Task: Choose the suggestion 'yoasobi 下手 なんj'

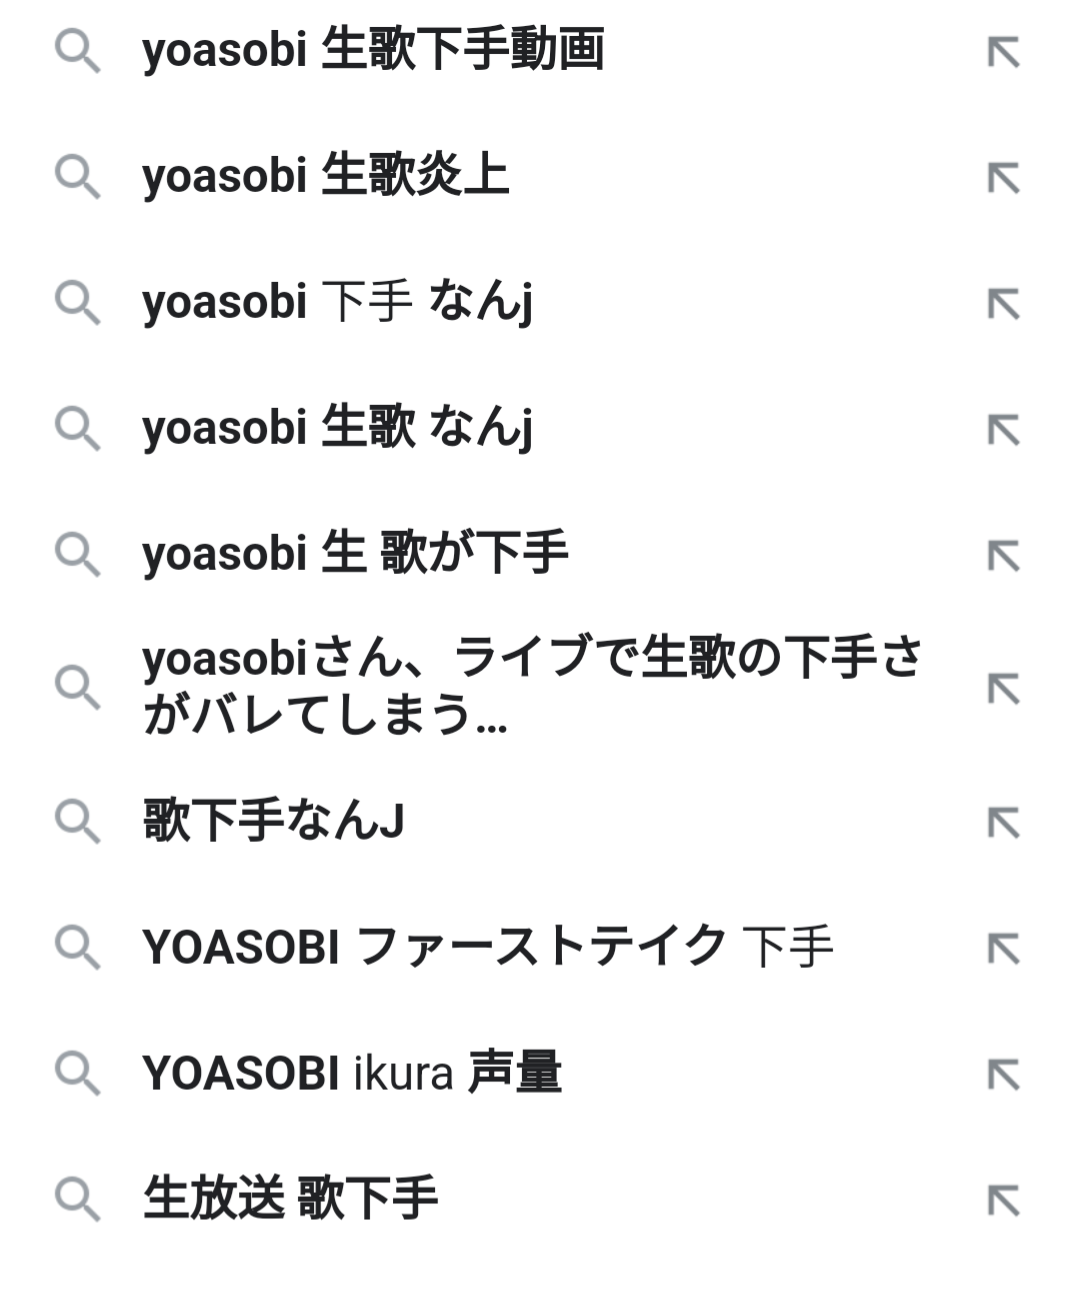Action: pyautogui.click(x=337, y=303)
